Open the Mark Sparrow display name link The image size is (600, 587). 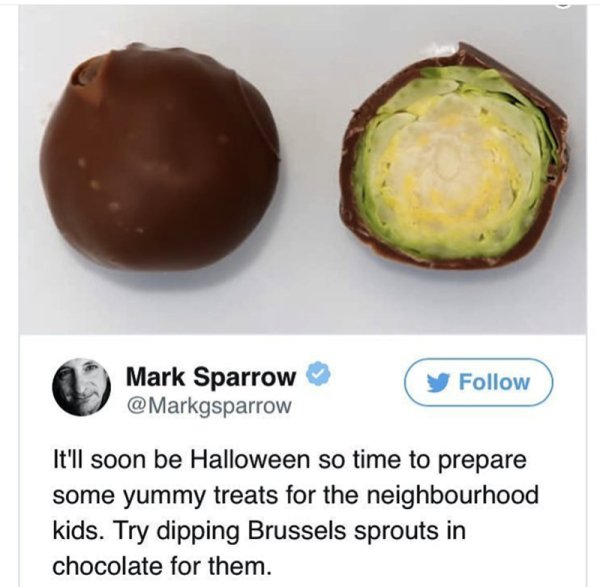[211, 377]
